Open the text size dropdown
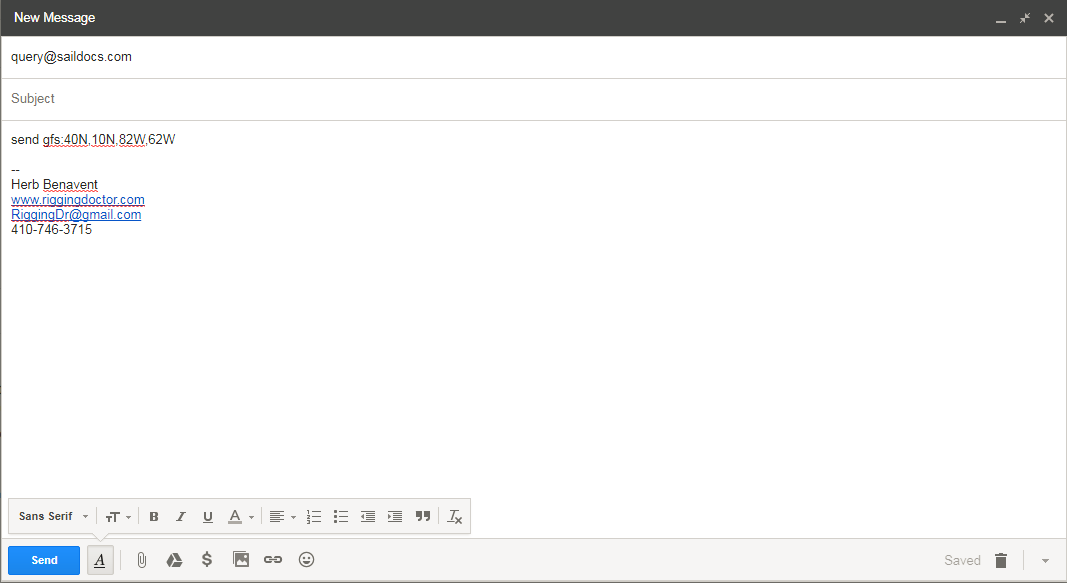 pyautogui.click(x=118, y=517)
